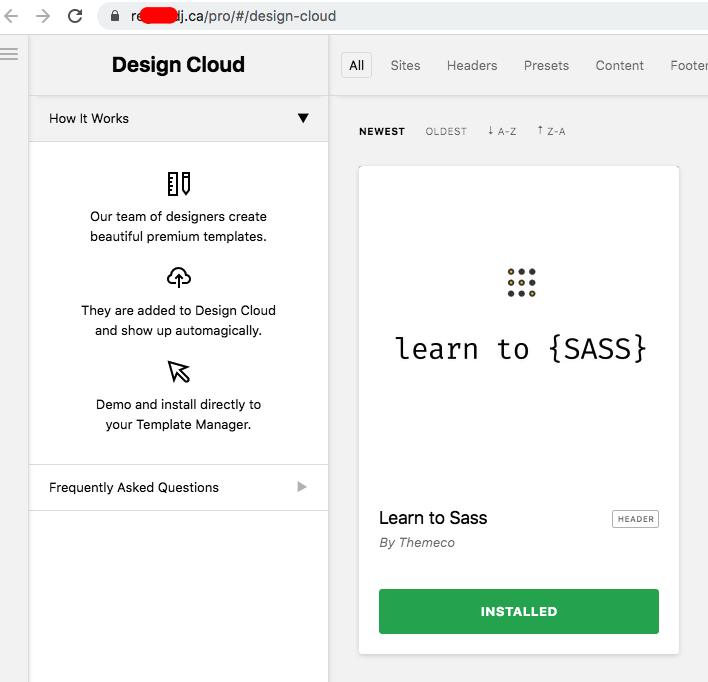The image size is (708, 682).
Task: Click the HEADER tag badge
Action: 635,519
